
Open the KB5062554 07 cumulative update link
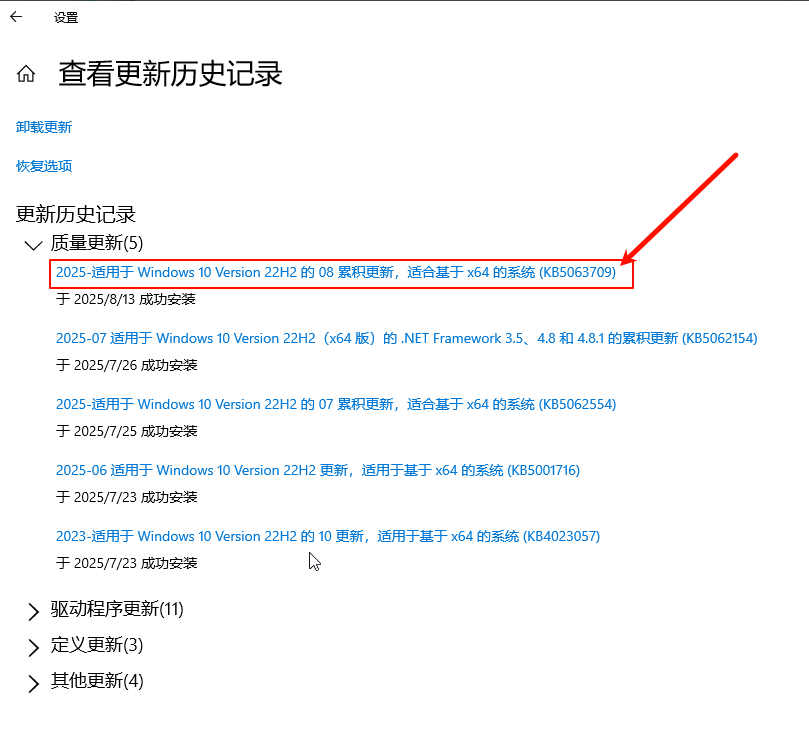335,404
